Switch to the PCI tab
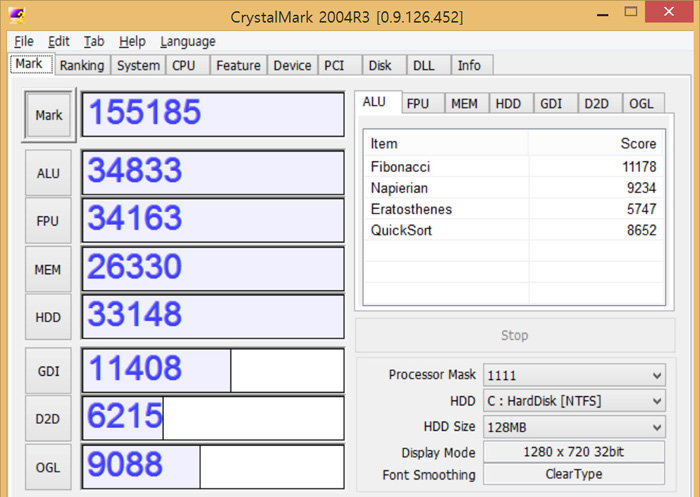Screen dimensions: 700x497 tap(333, 65)
